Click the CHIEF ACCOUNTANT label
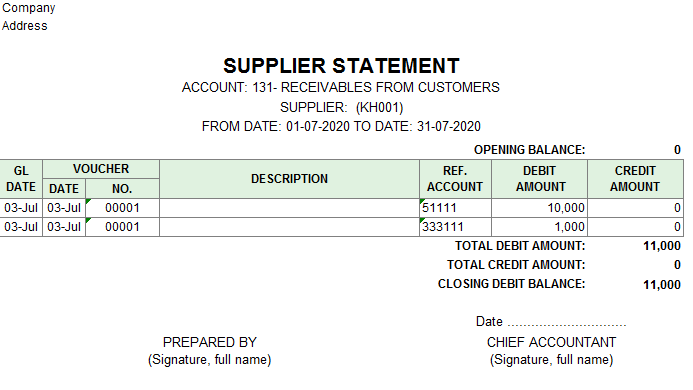The height and width of the screenshot is (390, 693). pos(551,342)
